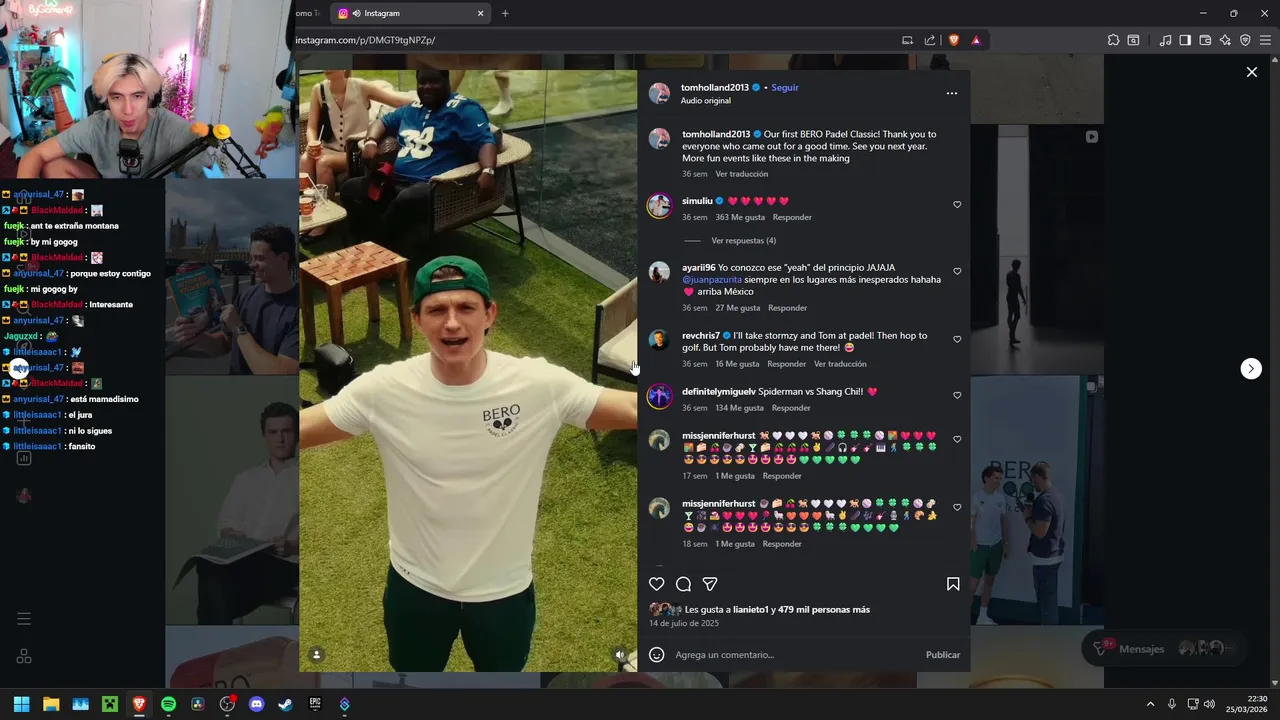Expand Ver respuestas (4) replies

[x=743, y=241]
